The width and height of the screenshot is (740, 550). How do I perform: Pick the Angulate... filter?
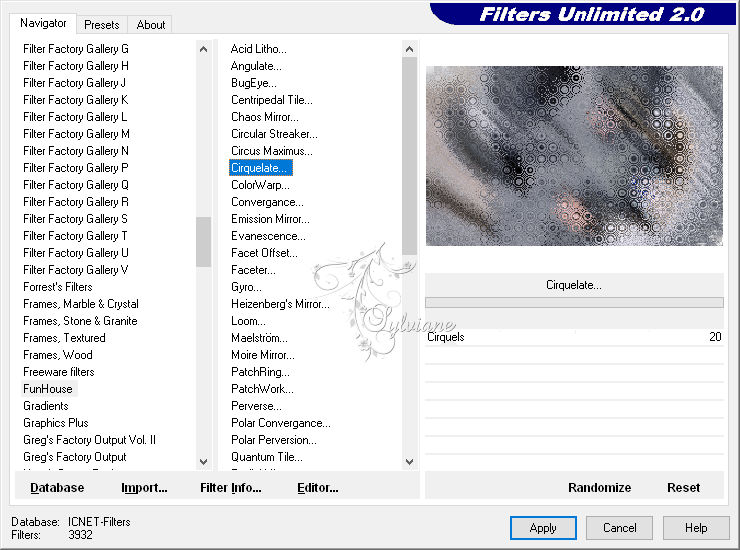[x=256, y=66]
